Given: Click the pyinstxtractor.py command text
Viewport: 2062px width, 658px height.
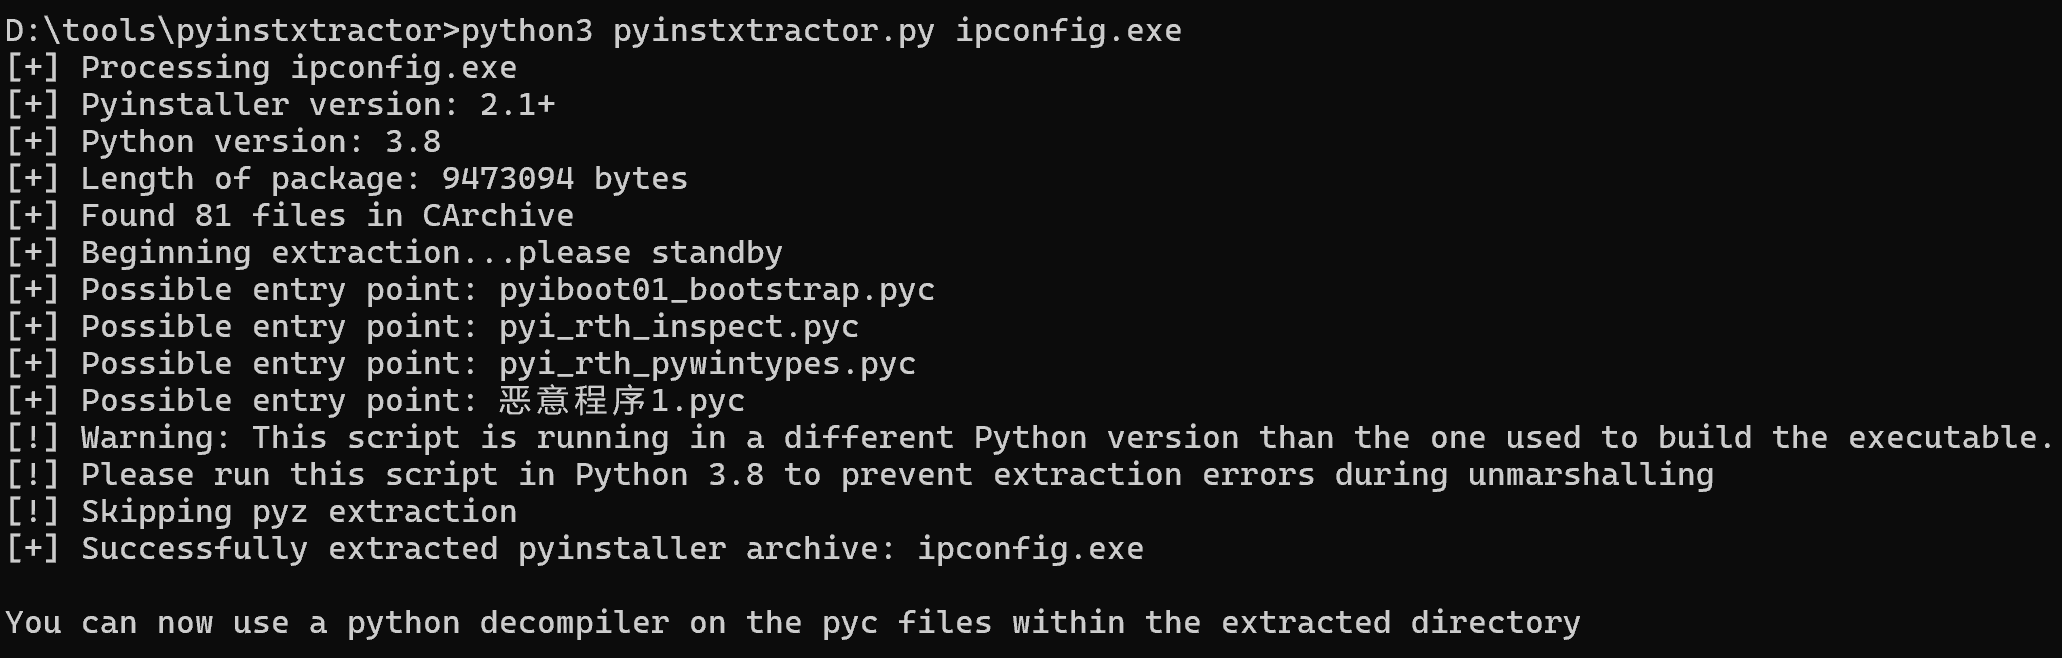Looking at the screenshot, I should coord(774,31).
